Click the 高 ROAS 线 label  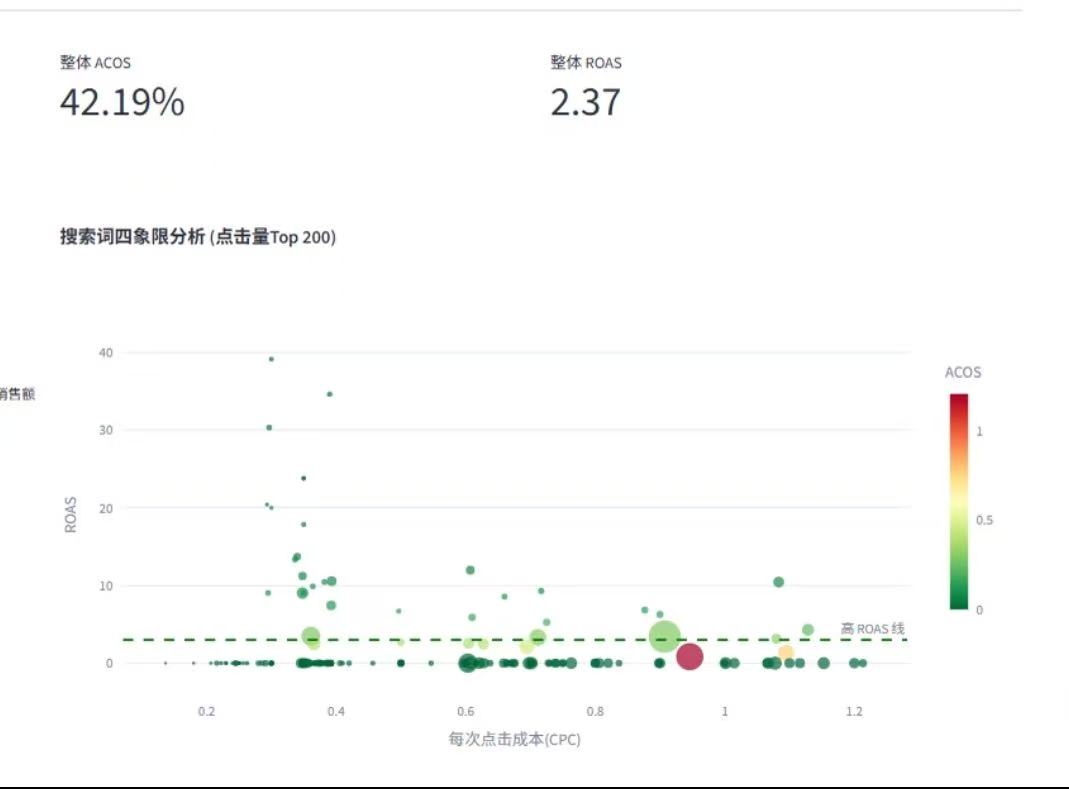click(x=872, y=629)
